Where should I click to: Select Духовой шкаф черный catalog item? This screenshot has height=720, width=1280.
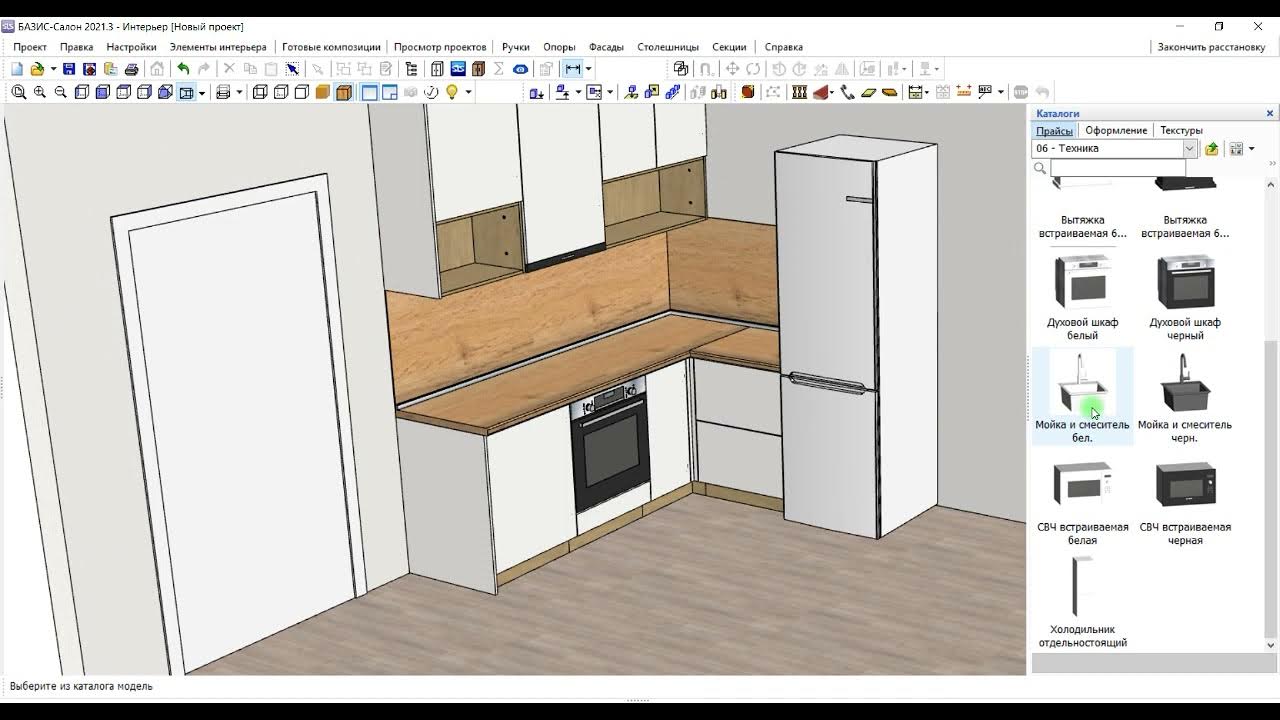click(1185, 295)
